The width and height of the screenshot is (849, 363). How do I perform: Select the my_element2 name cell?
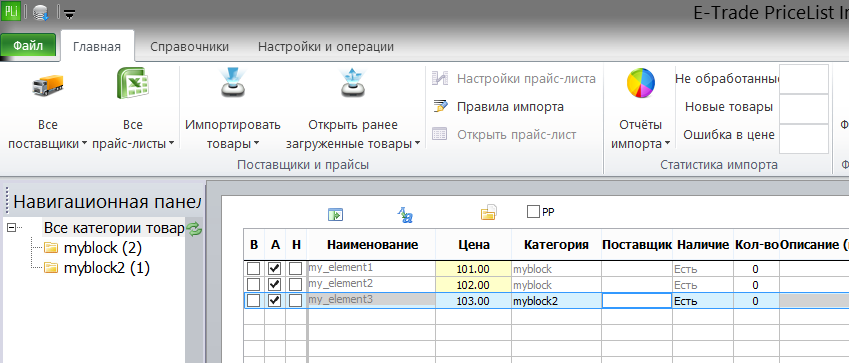[371, 284]
